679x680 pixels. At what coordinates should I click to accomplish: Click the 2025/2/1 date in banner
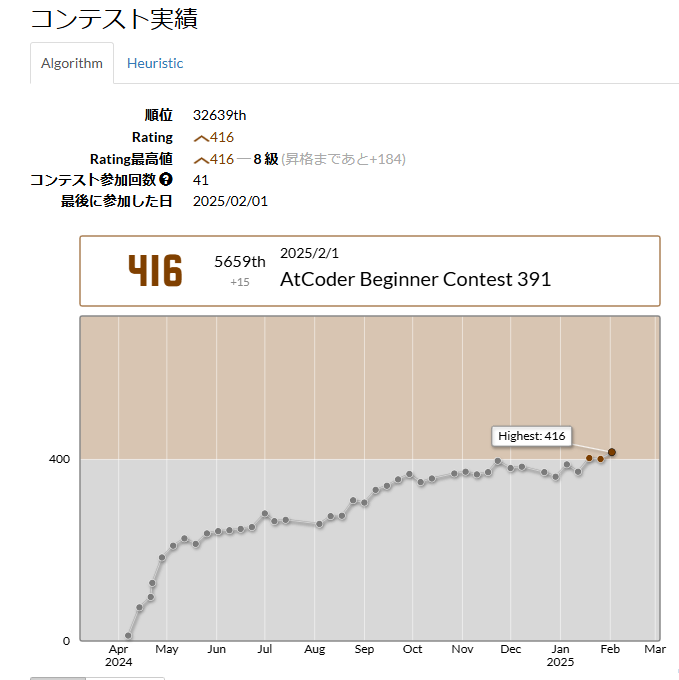[309, 253]
